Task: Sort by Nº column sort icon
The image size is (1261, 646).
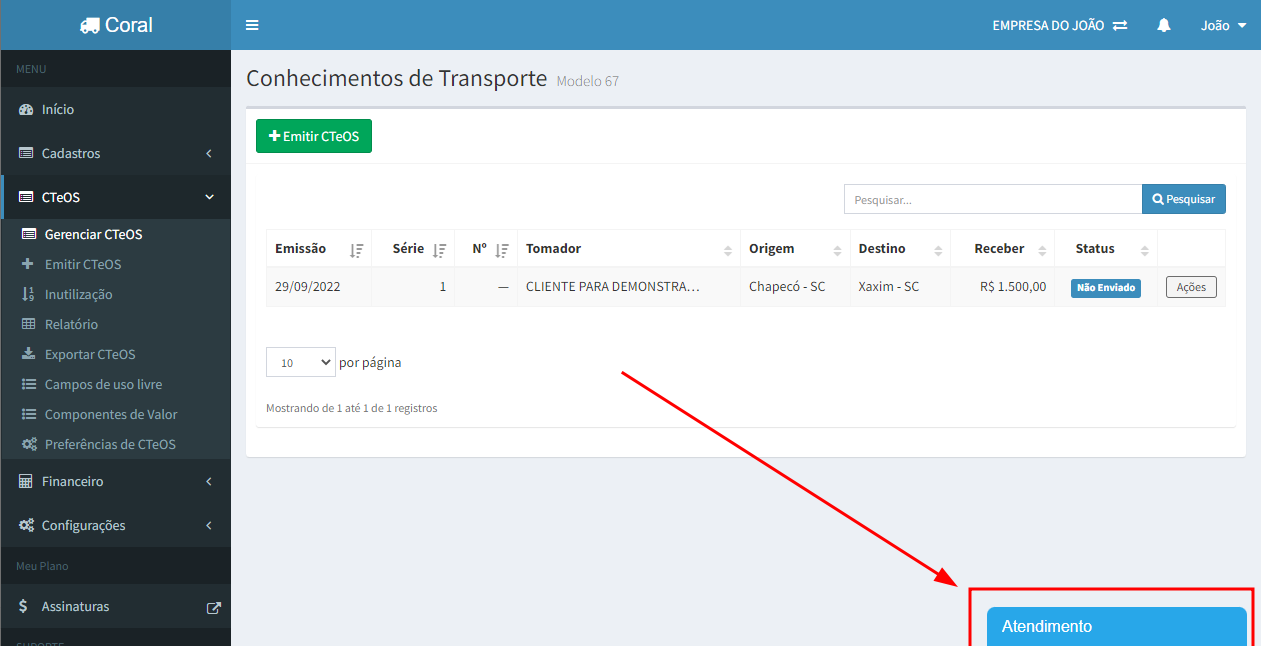Action: click(x=502, y=250)
